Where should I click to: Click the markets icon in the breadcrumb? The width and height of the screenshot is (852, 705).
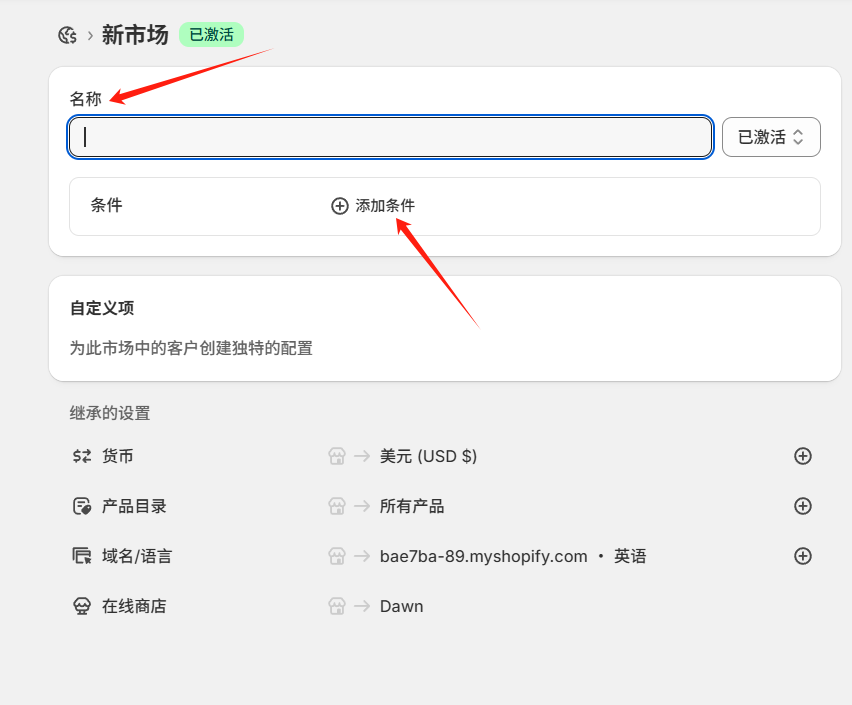pyautogui.click(x=66, y=34)
